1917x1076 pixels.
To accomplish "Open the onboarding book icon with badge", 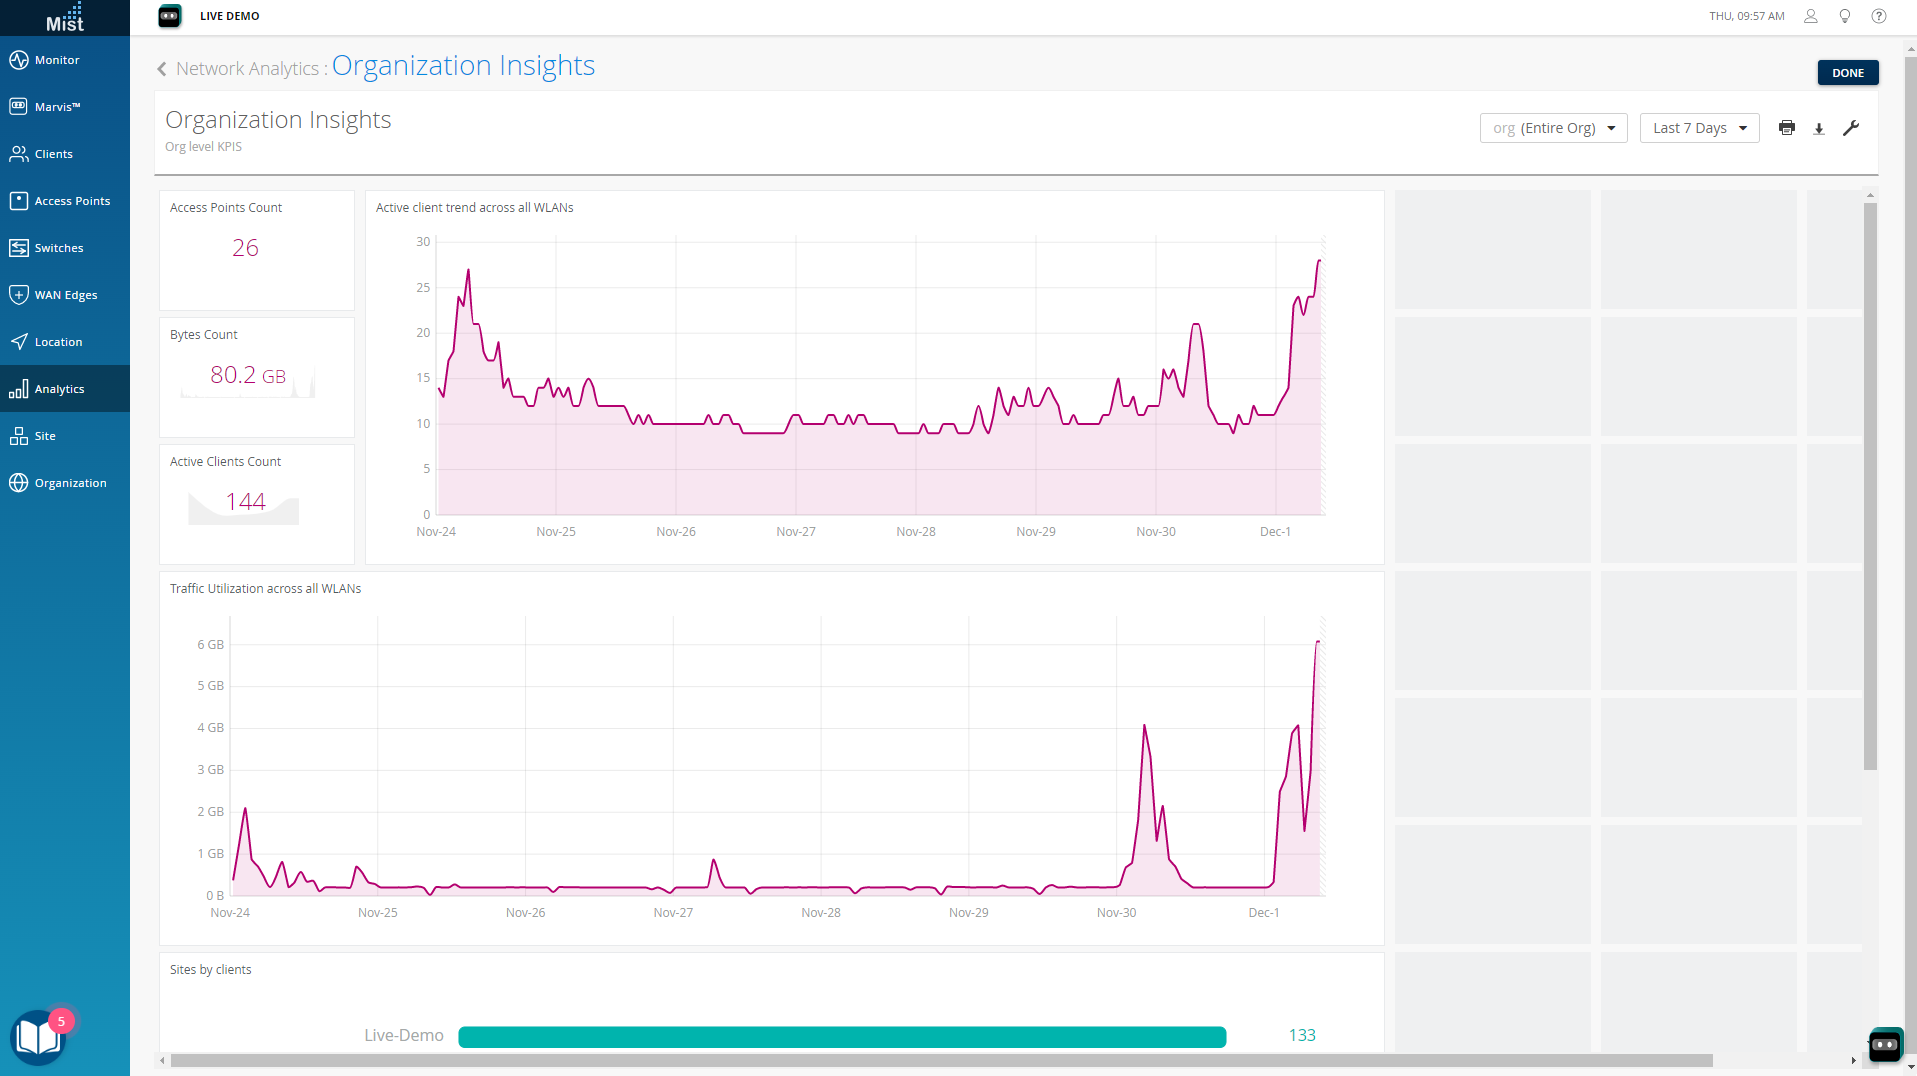I will tap(38, 1037).
